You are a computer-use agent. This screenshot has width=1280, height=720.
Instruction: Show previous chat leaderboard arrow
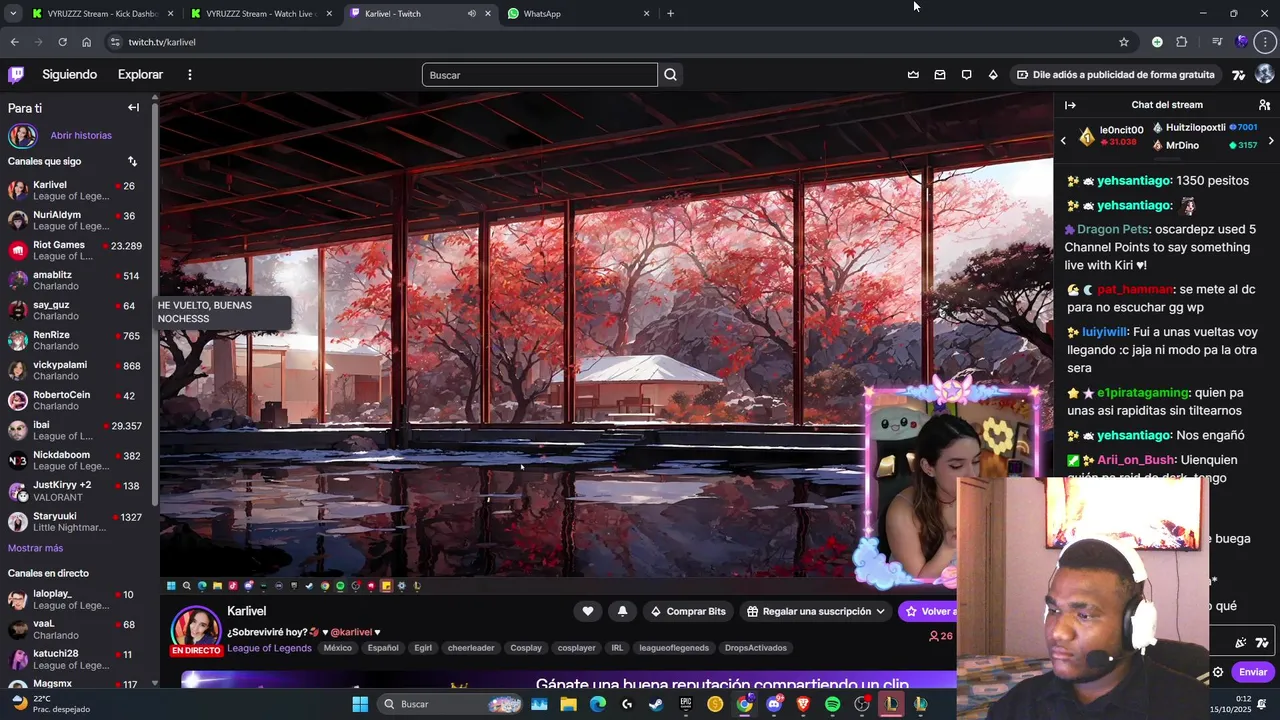click(1063, 141)
